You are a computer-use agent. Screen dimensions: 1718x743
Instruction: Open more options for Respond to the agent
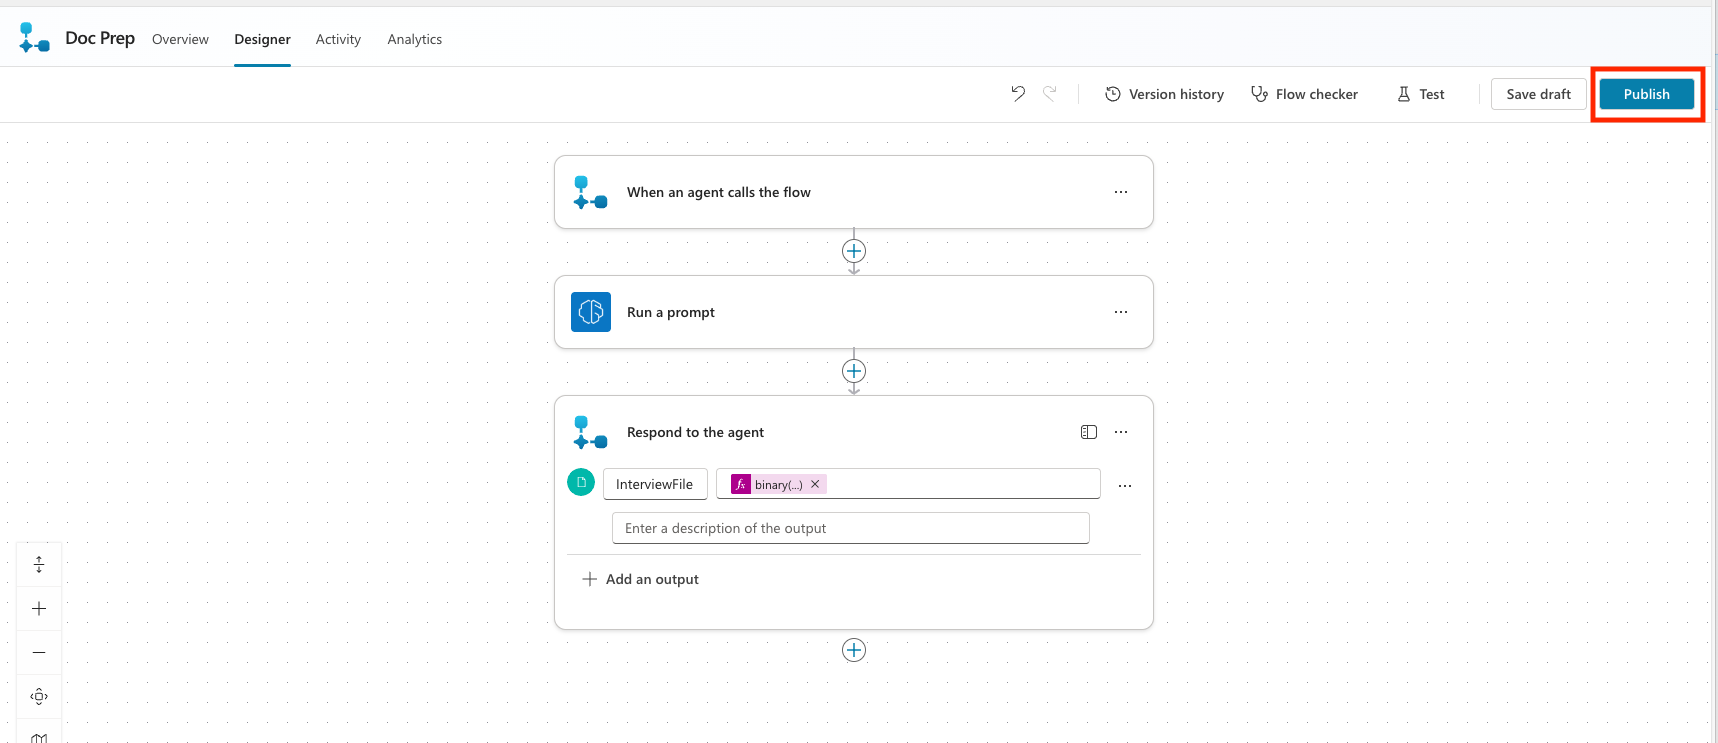click(x=1121, y=432)
